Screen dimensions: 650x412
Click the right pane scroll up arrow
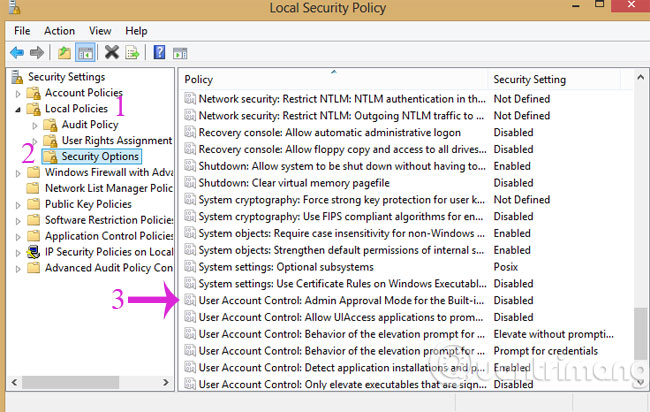[x=640, y=77]
